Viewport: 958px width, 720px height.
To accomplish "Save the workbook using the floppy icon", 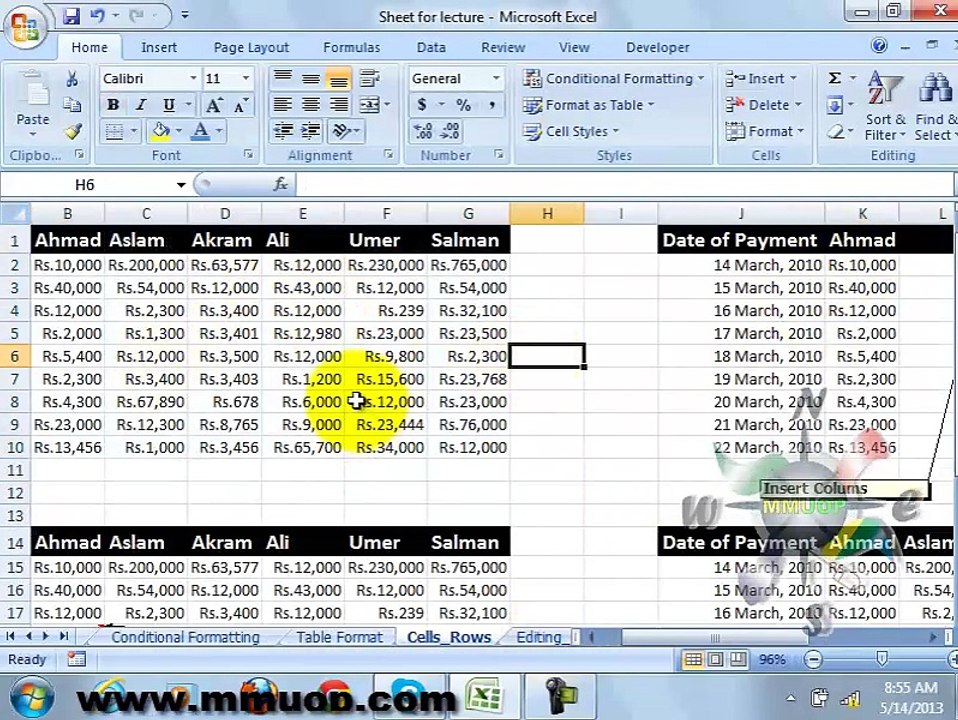I will (x=71, y=16).
